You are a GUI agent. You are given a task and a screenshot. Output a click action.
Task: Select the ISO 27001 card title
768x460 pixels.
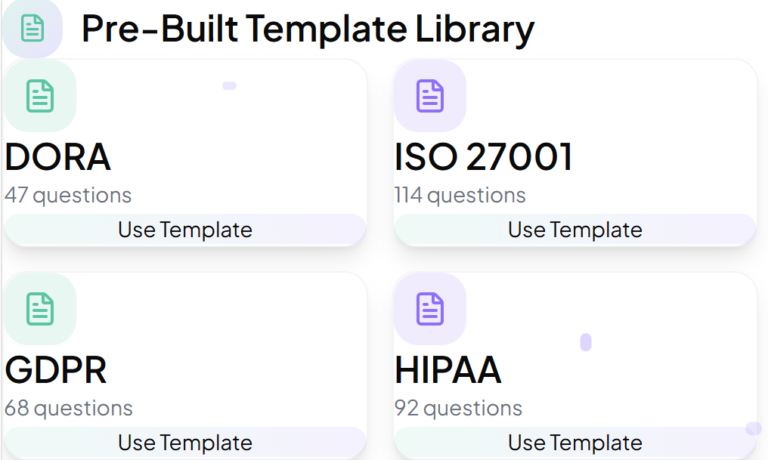483,157
